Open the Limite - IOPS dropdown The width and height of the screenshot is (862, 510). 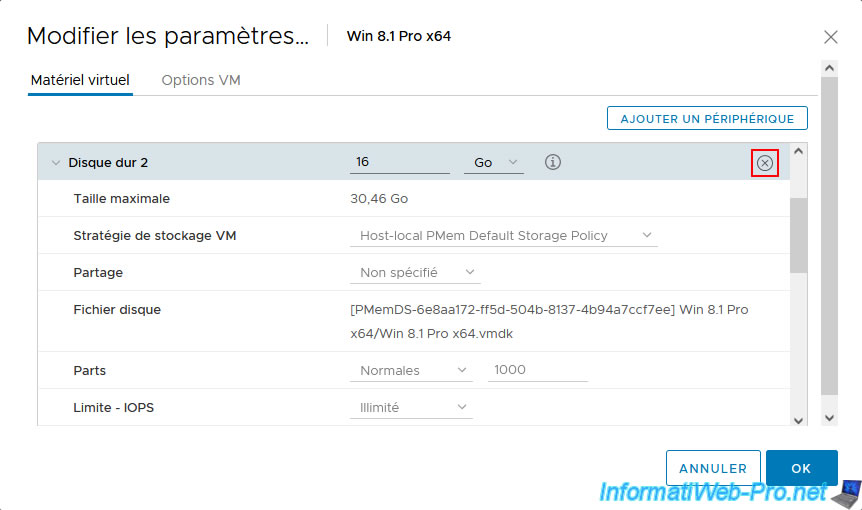[410, 407]
